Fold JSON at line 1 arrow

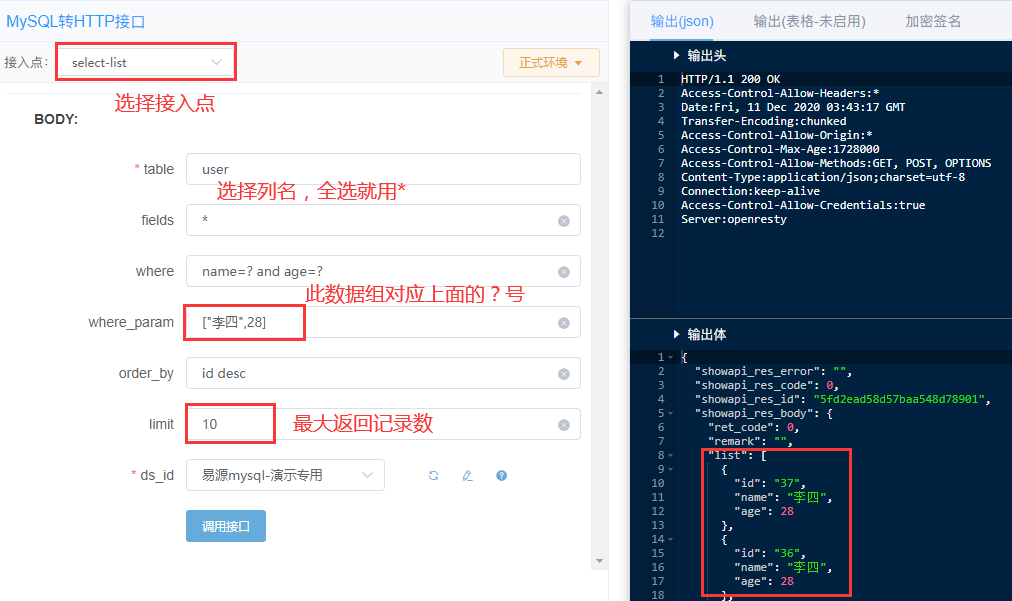(x=671, y=357)
